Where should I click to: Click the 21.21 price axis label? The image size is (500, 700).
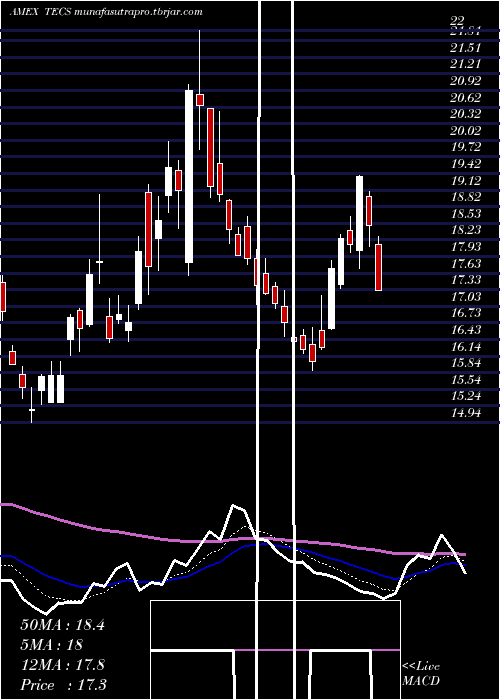tap(465, 64)
